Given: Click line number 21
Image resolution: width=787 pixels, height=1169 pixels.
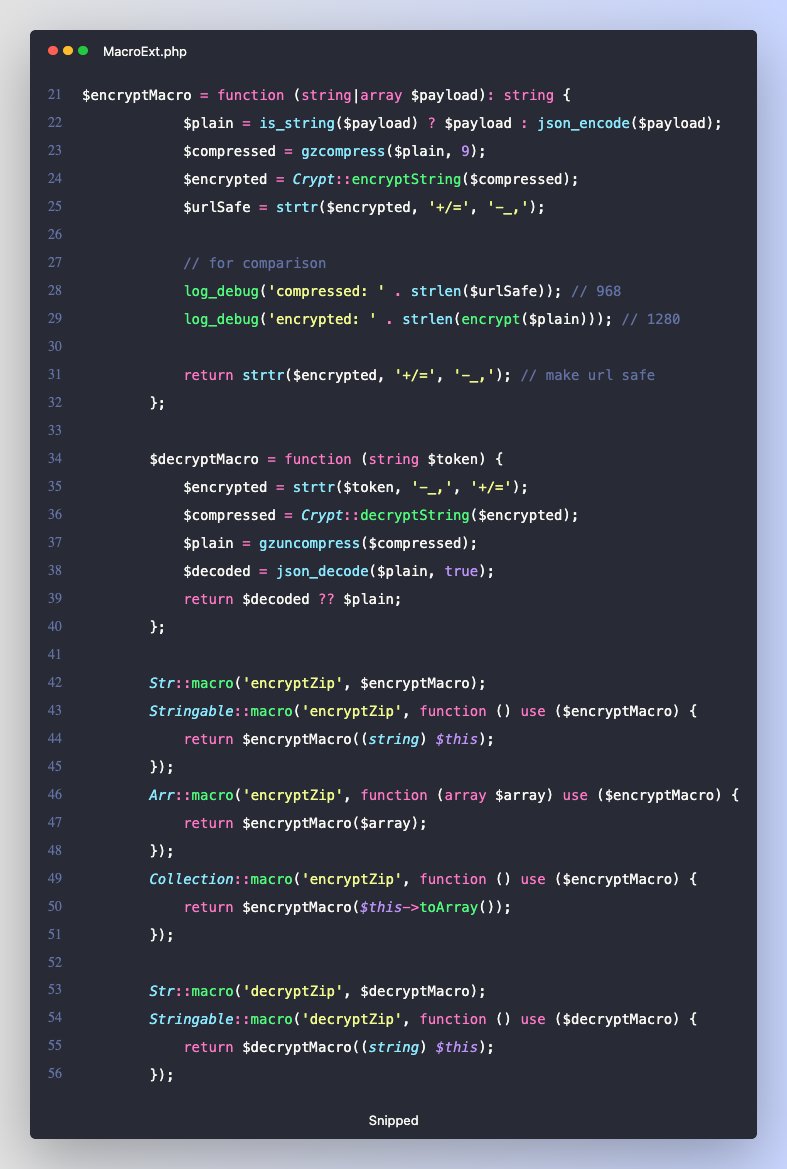Looking at the screenshot, I should click(x=54, y=95).
